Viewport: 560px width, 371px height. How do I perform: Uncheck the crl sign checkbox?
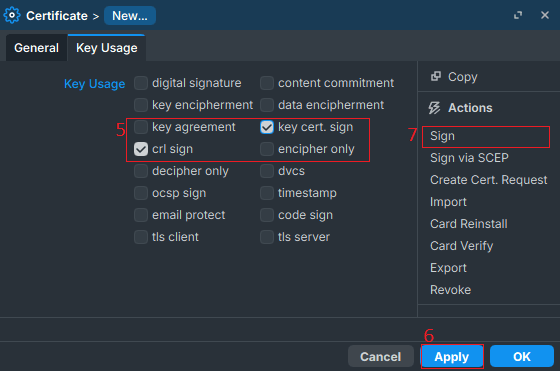(x=141, y=149)
